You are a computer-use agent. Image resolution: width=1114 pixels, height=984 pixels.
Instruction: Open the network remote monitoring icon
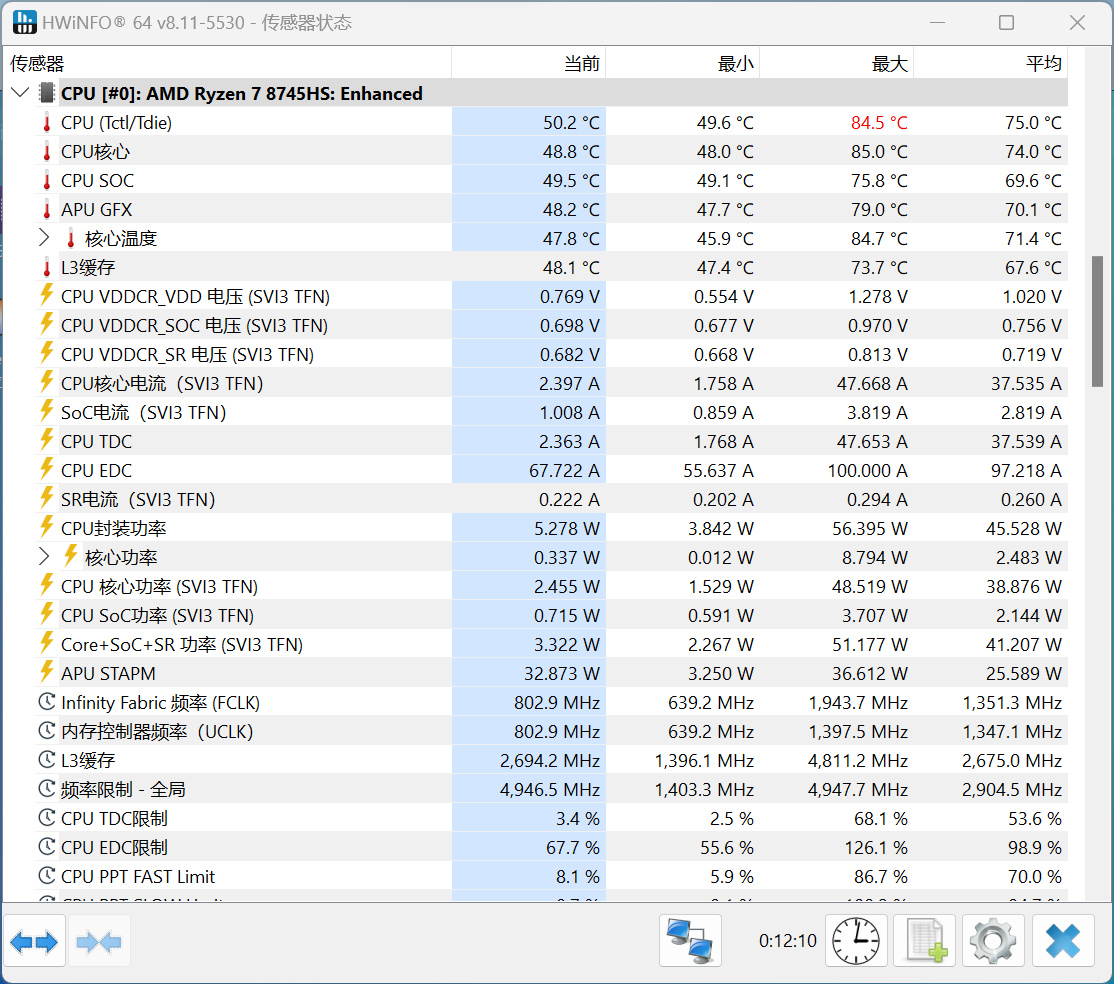690,941
